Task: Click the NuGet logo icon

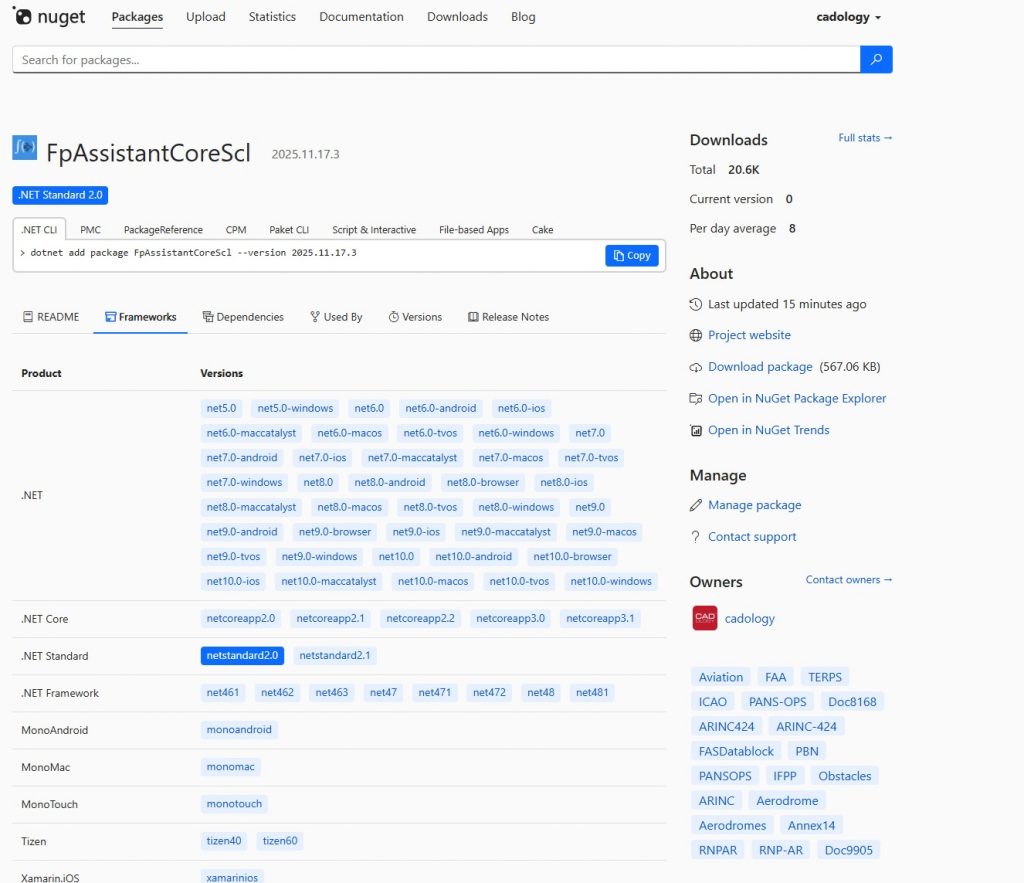Action: (22, 17)
